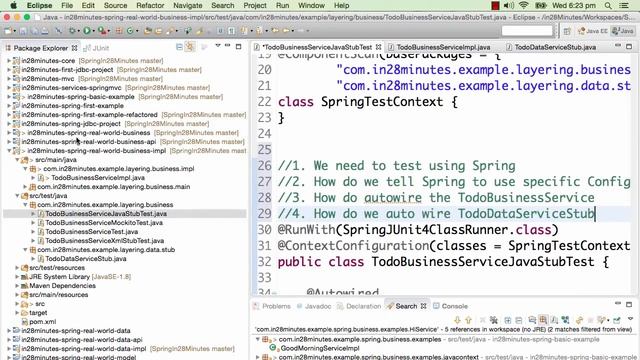Viewport: 640px width, 360px height.
Task: Switch to the Console tab
Action: point(450,306)
